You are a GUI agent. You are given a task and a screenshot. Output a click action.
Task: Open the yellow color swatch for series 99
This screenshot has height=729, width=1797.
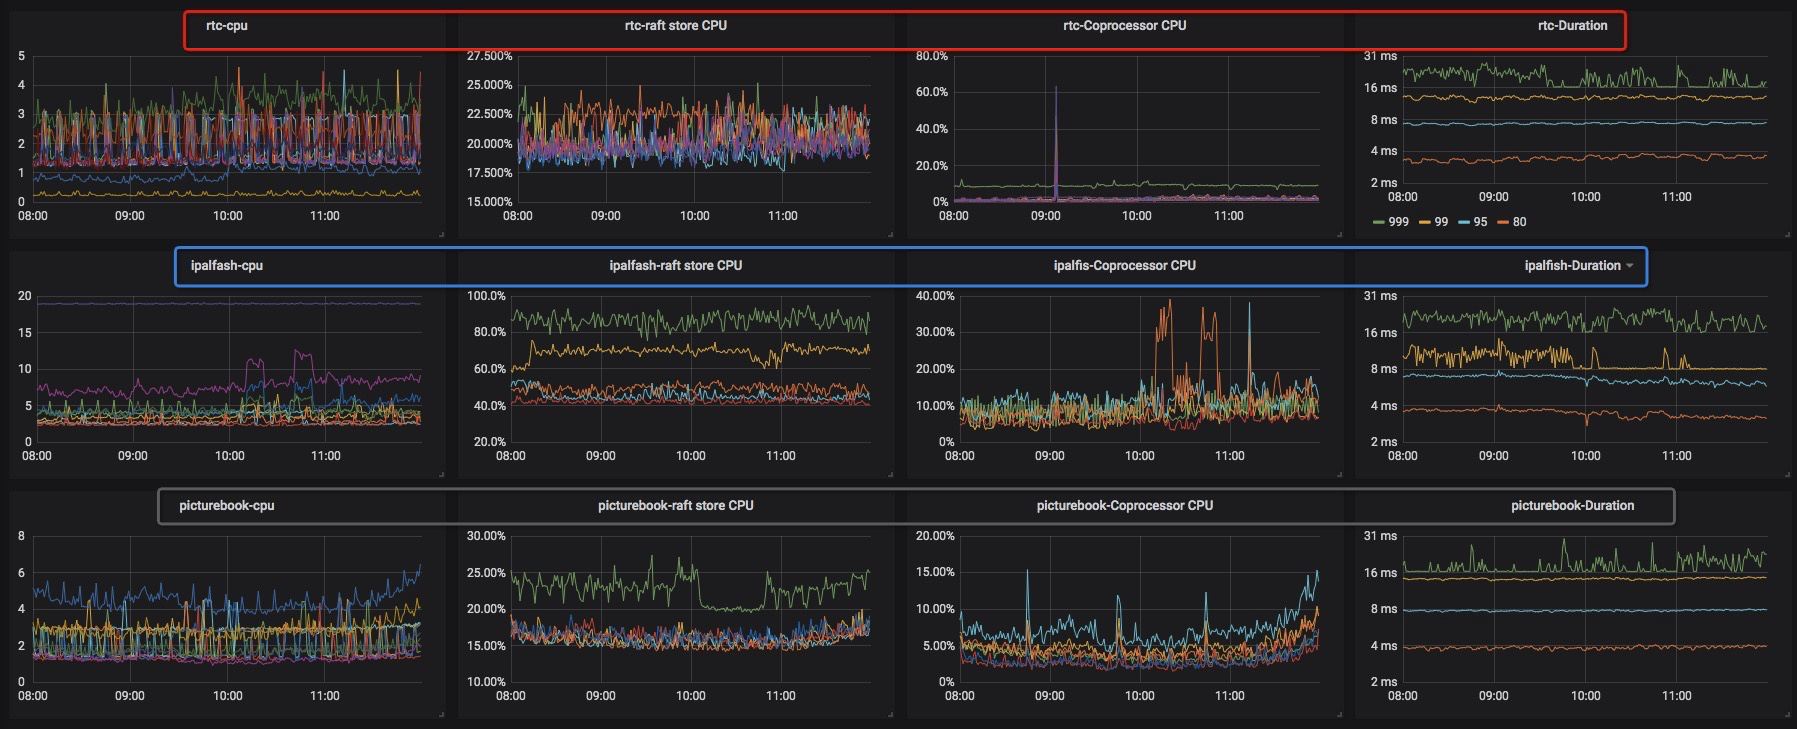[x=1425, y=222]
